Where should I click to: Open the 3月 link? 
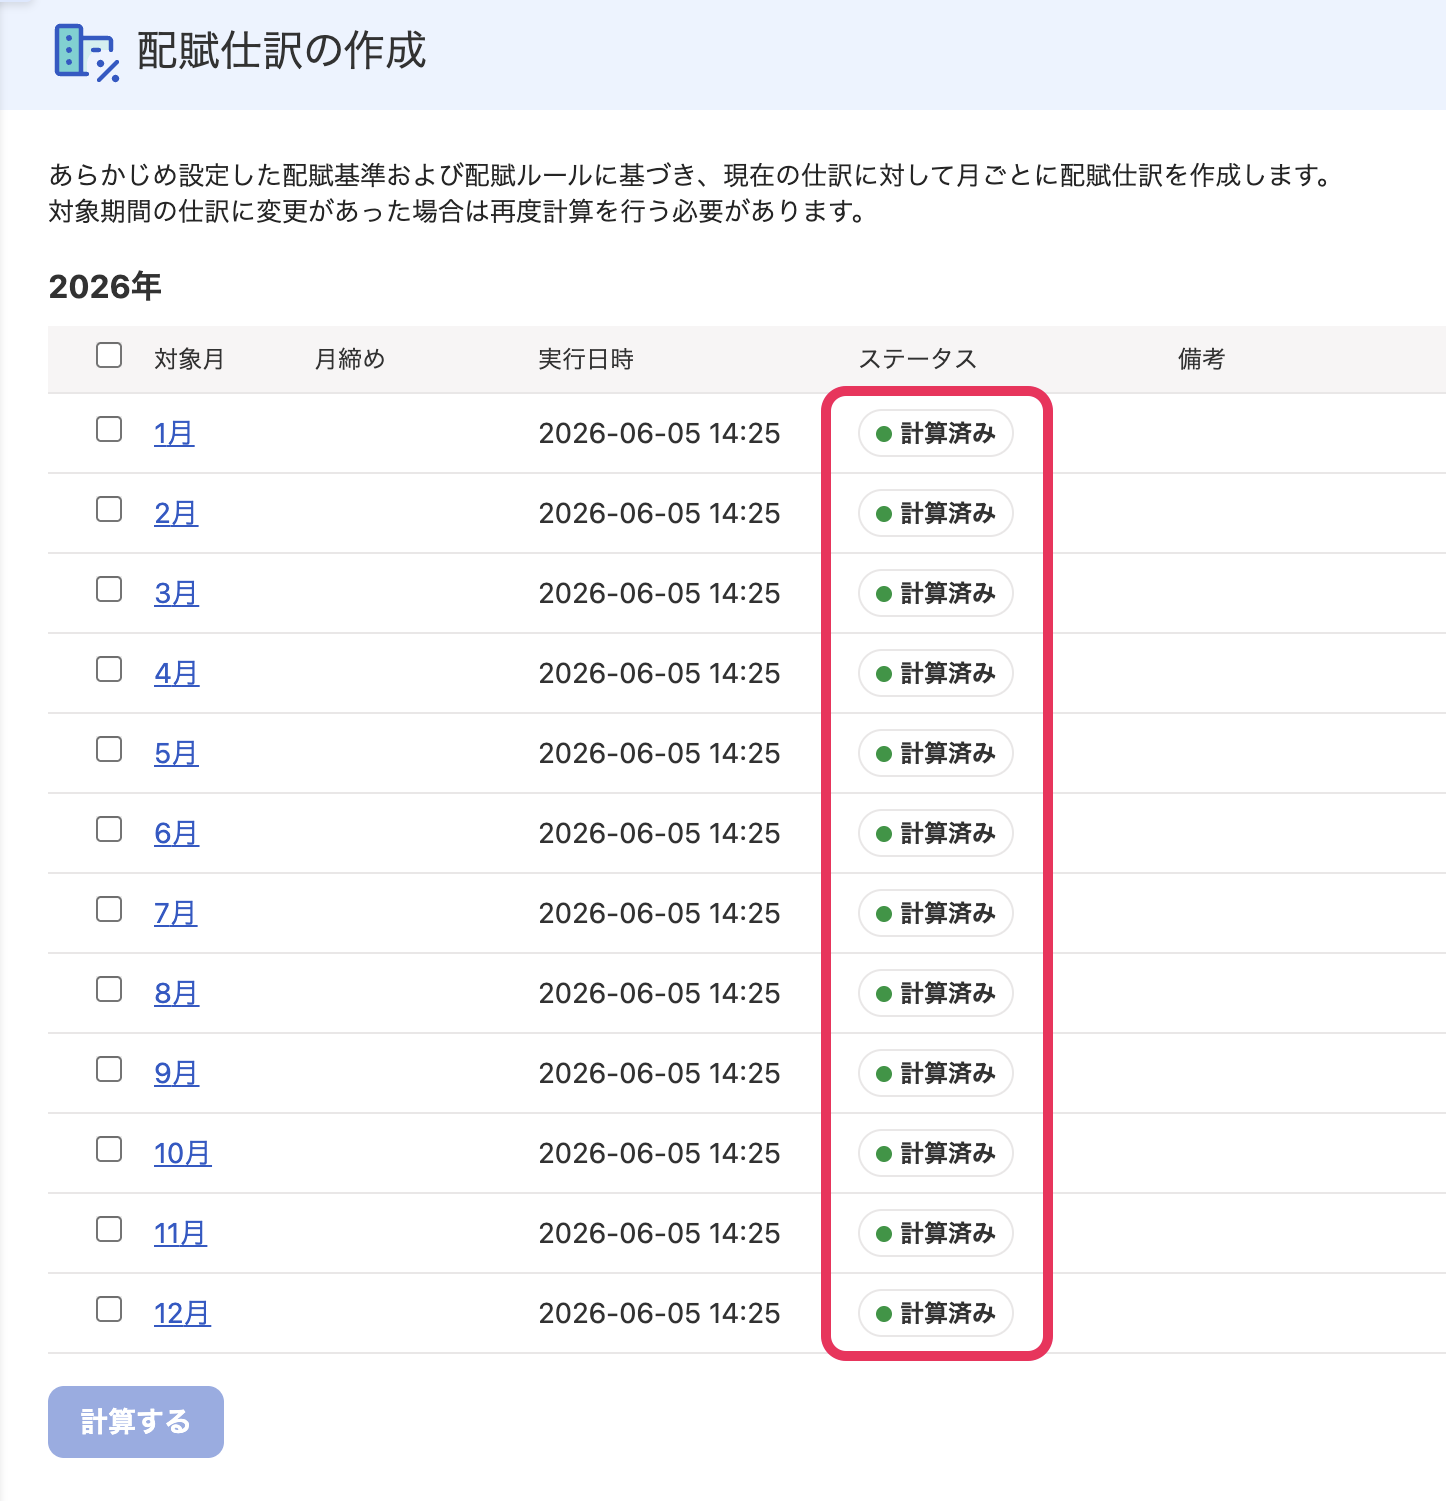point(176,593)
